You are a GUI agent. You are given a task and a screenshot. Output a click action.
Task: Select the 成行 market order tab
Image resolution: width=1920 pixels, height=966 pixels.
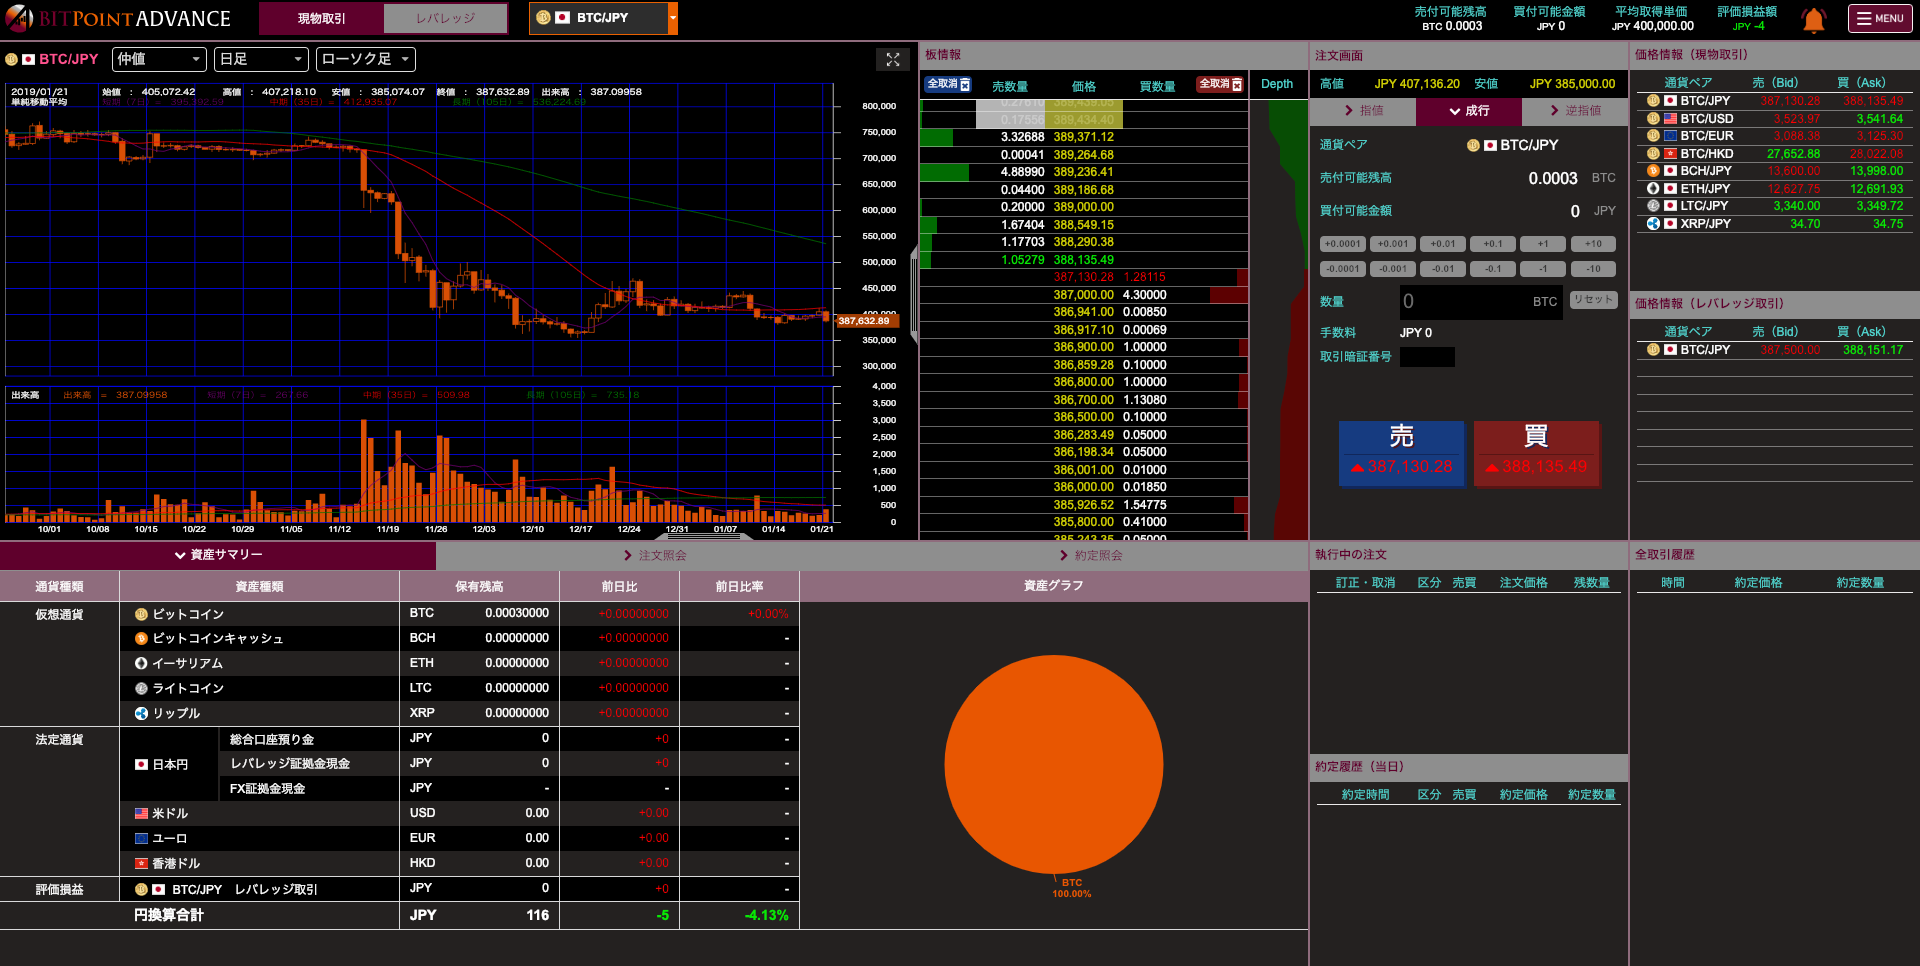tap(1469, 111)
